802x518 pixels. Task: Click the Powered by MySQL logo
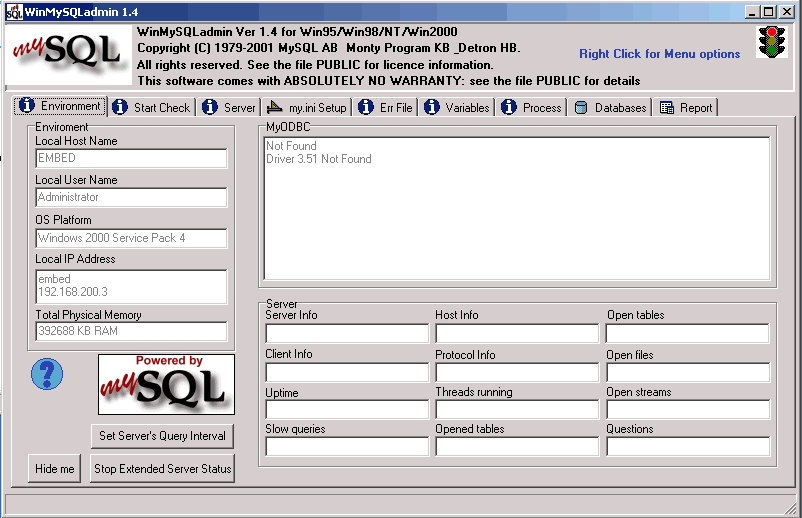[166, 384]
